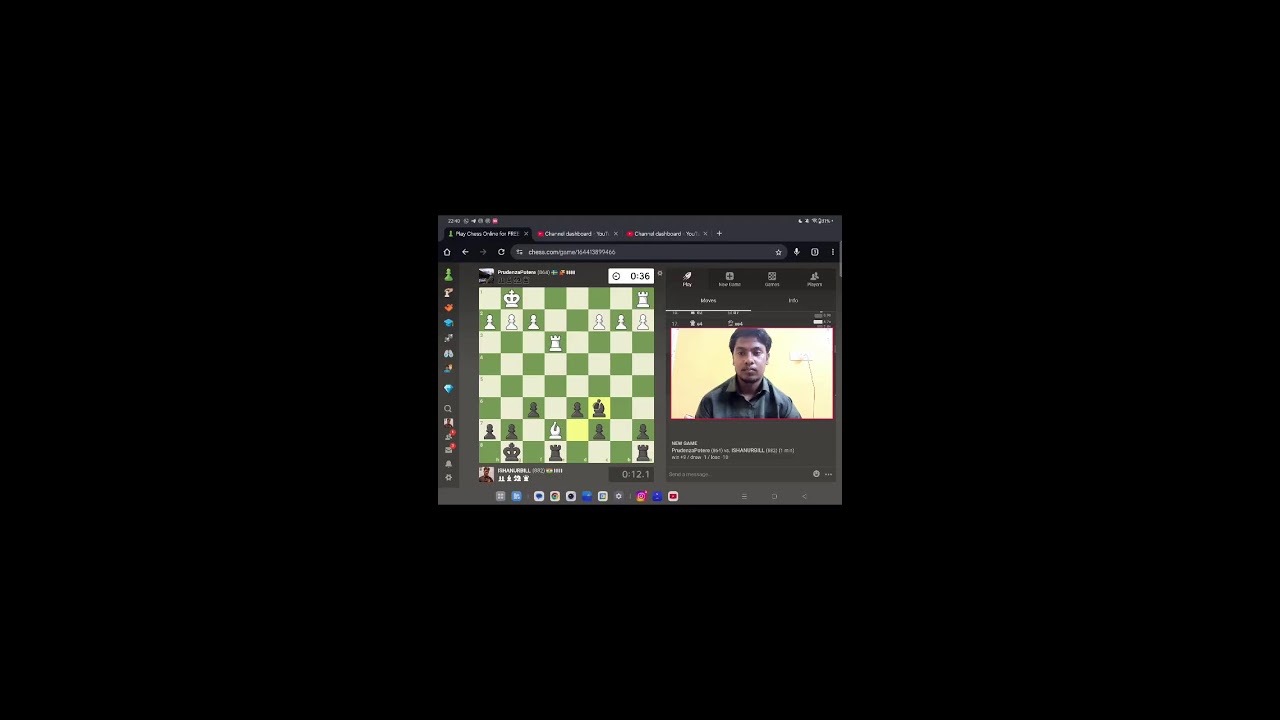Open the red YouTube icon in taskbar
The width and height of the screenshot is (1280, 720).
[x=673, y=496]
